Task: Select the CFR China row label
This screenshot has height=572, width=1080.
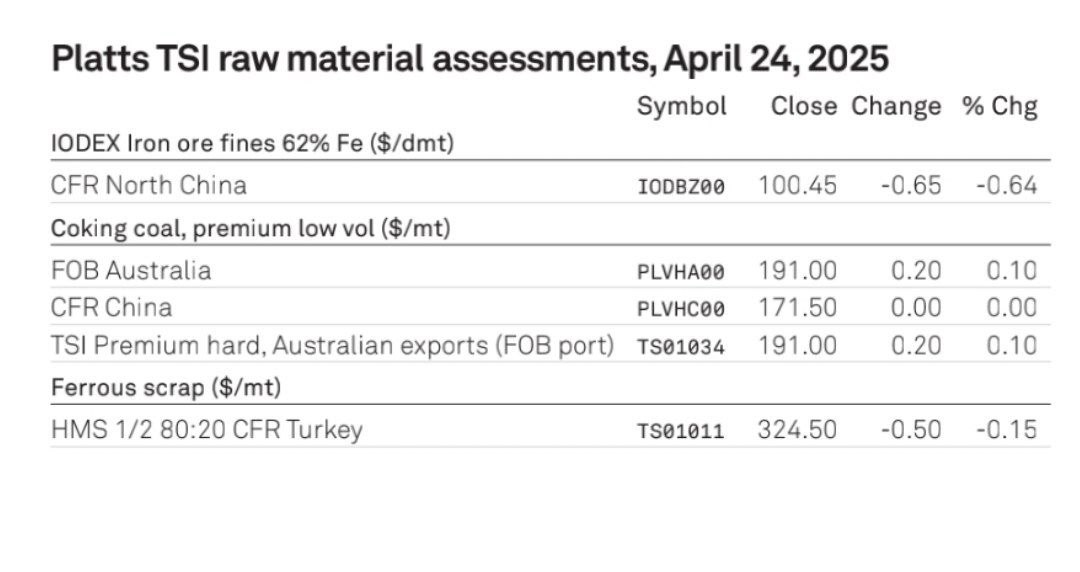Action: tap(111, 307)
